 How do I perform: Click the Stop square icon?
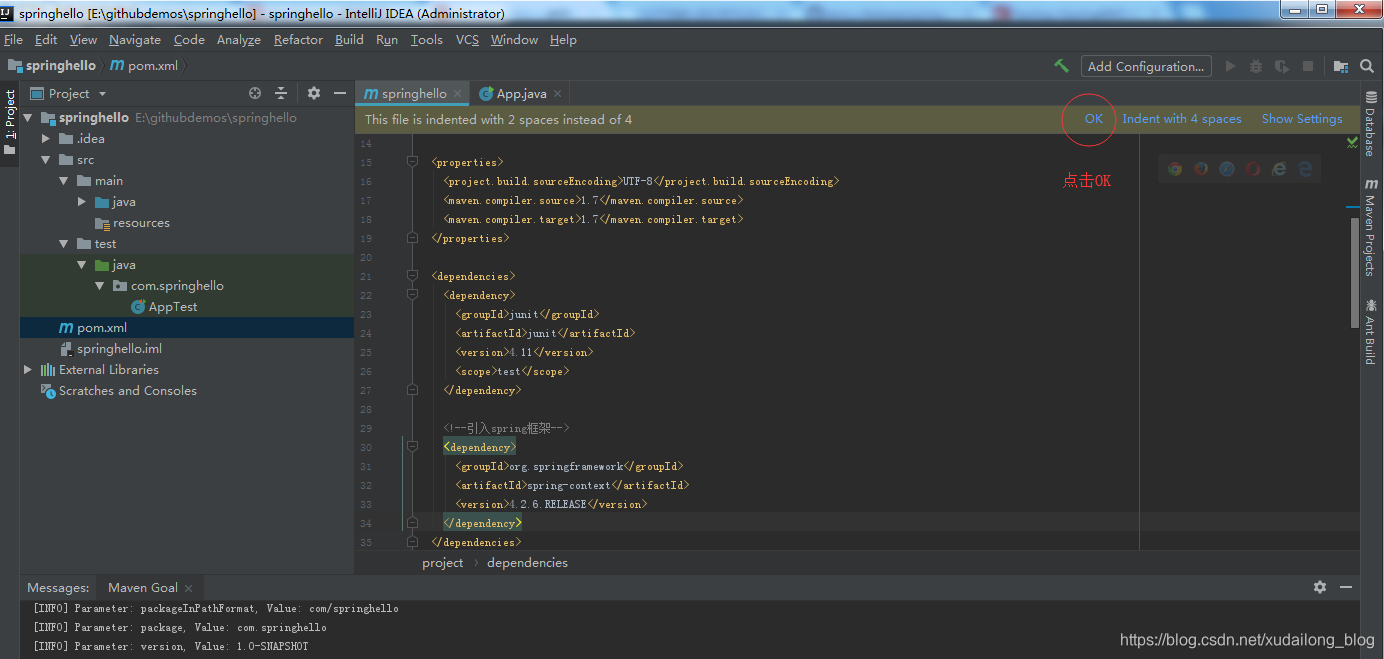[x=1308, y=66]
